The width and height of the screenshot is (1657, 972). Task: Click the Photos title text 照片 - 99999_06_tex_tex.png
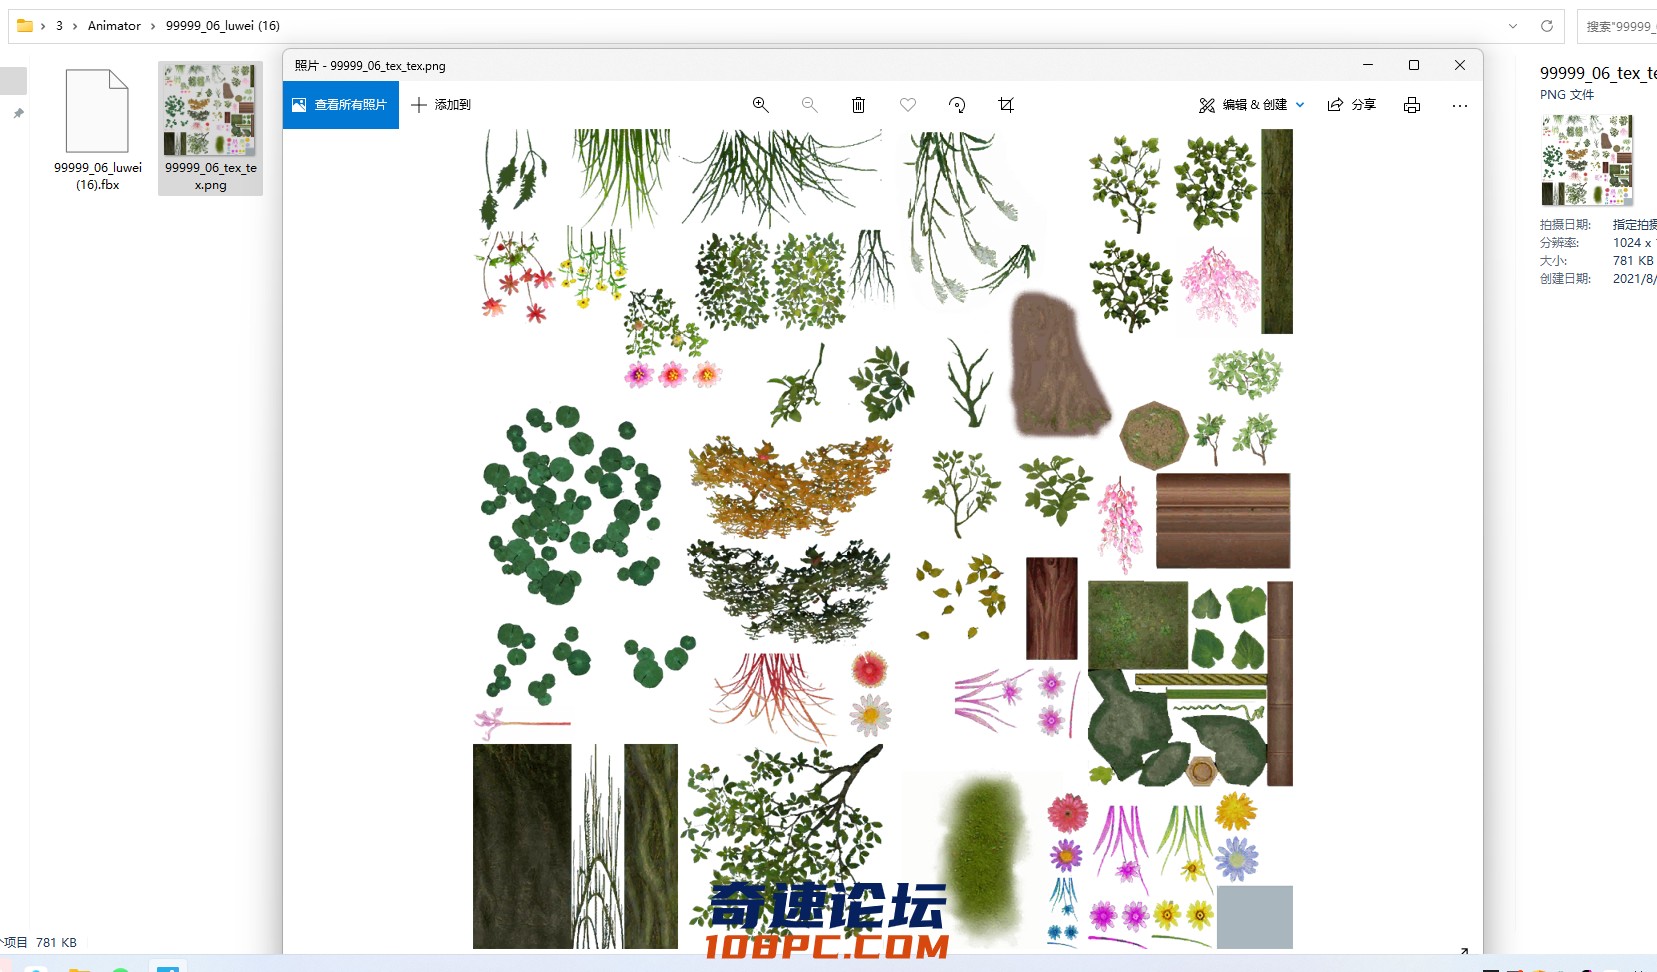370,66
